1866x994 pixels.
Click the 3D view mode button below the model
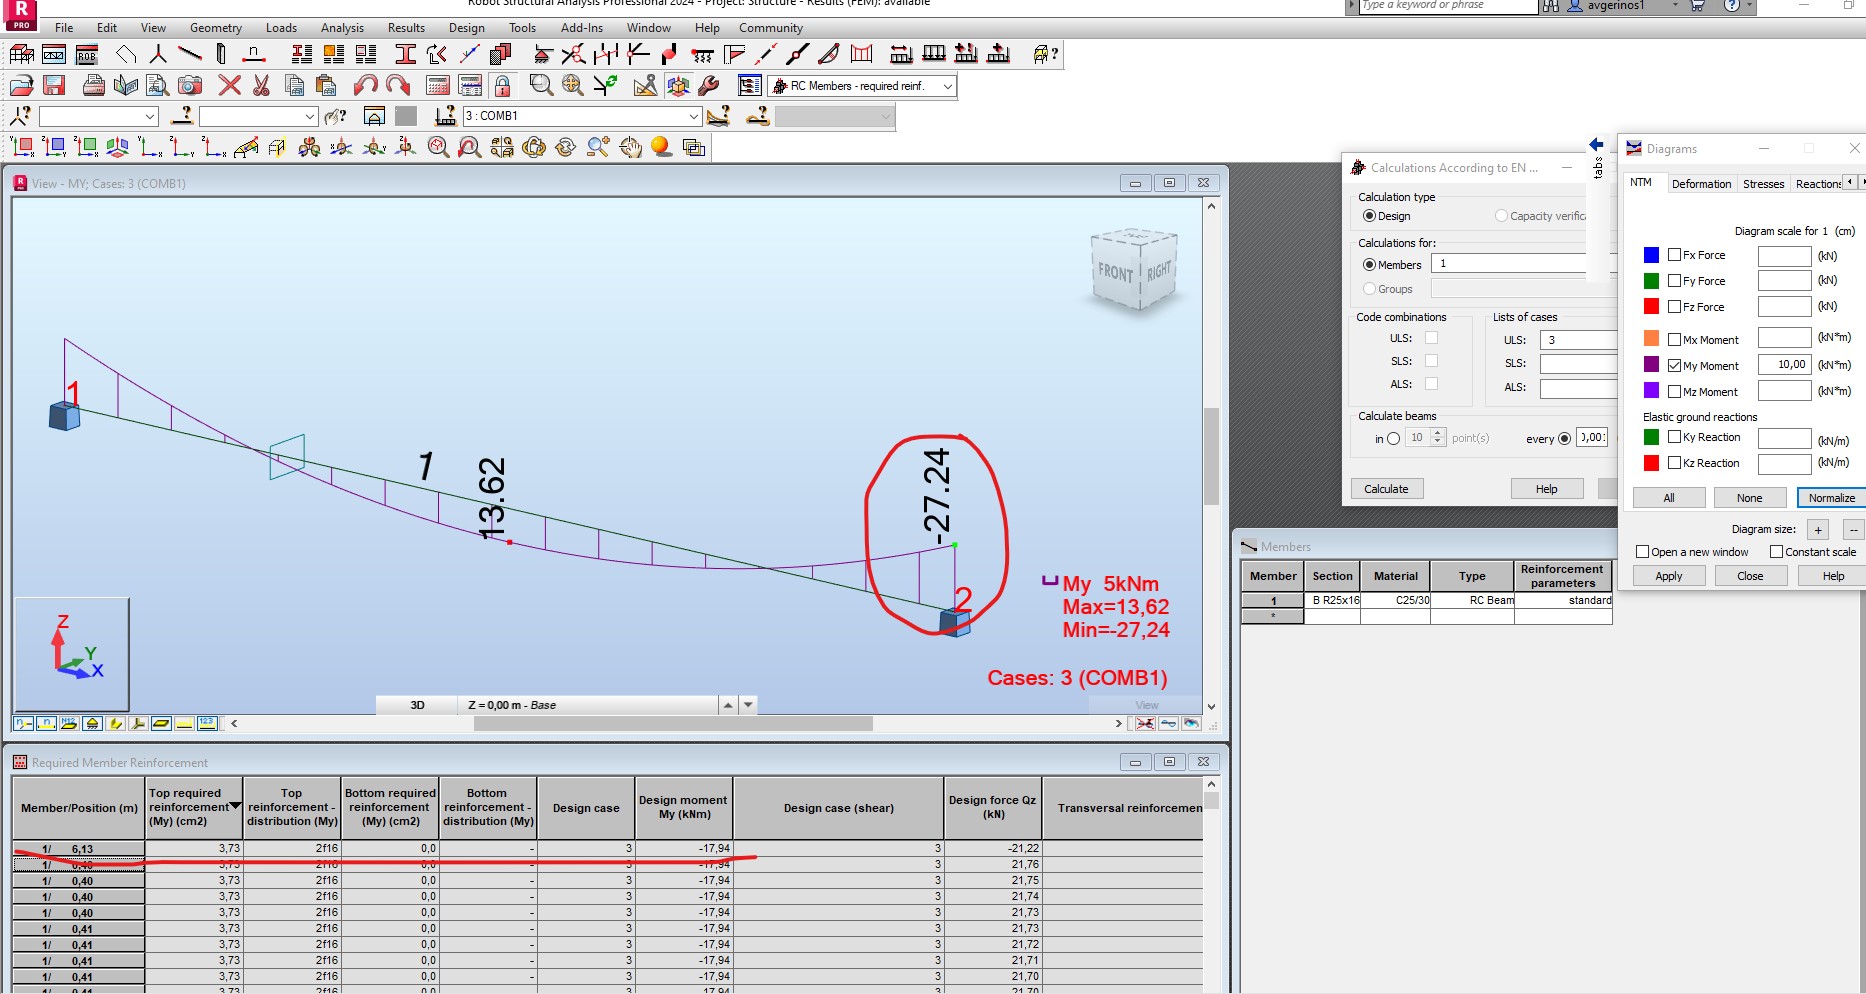(417, 705)
